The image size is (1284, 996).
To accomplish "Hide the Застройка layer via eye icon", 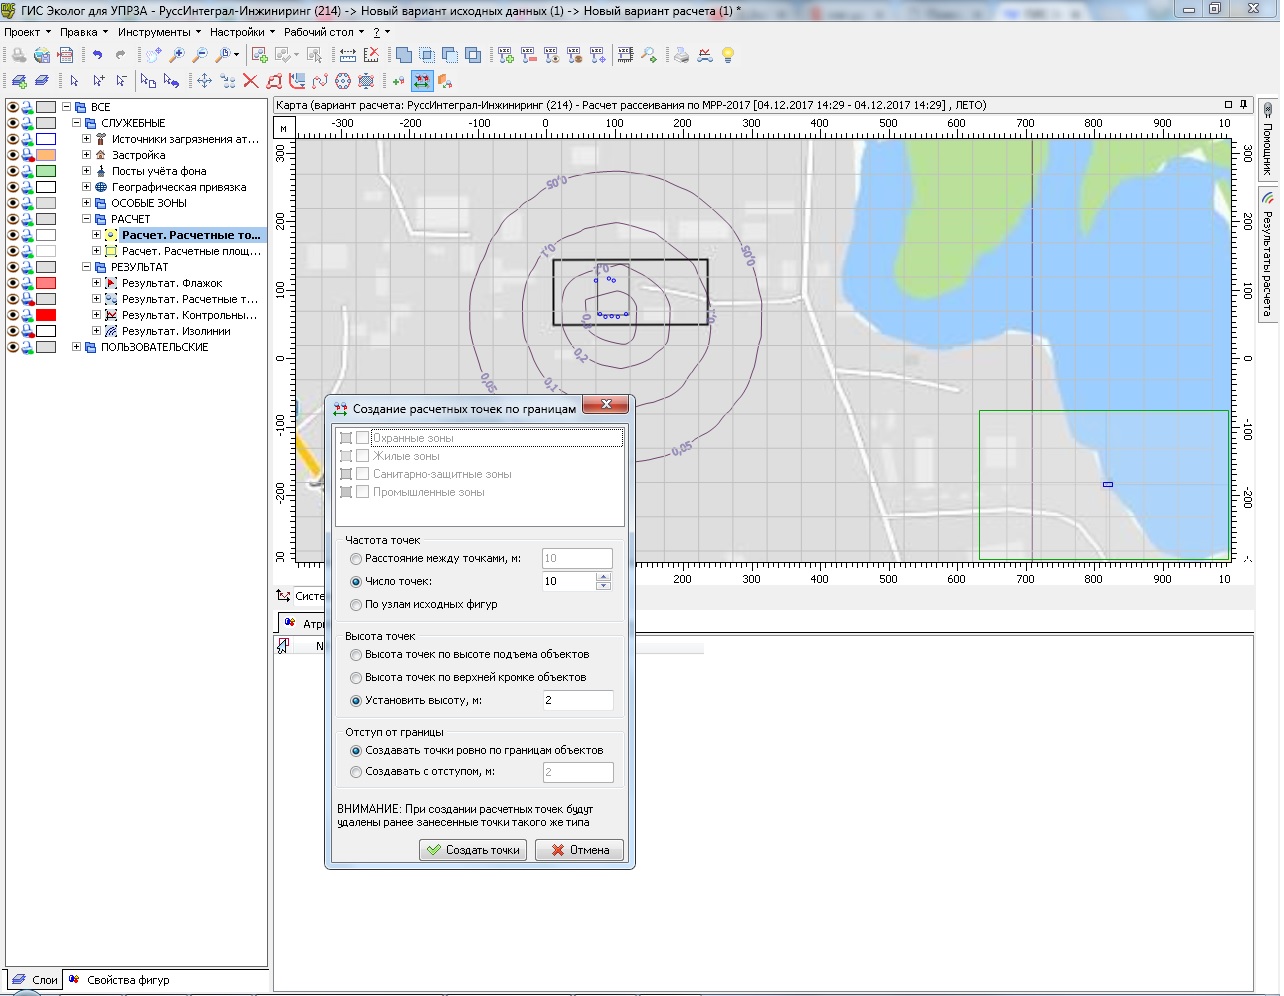I will click(x=13, y=155).
